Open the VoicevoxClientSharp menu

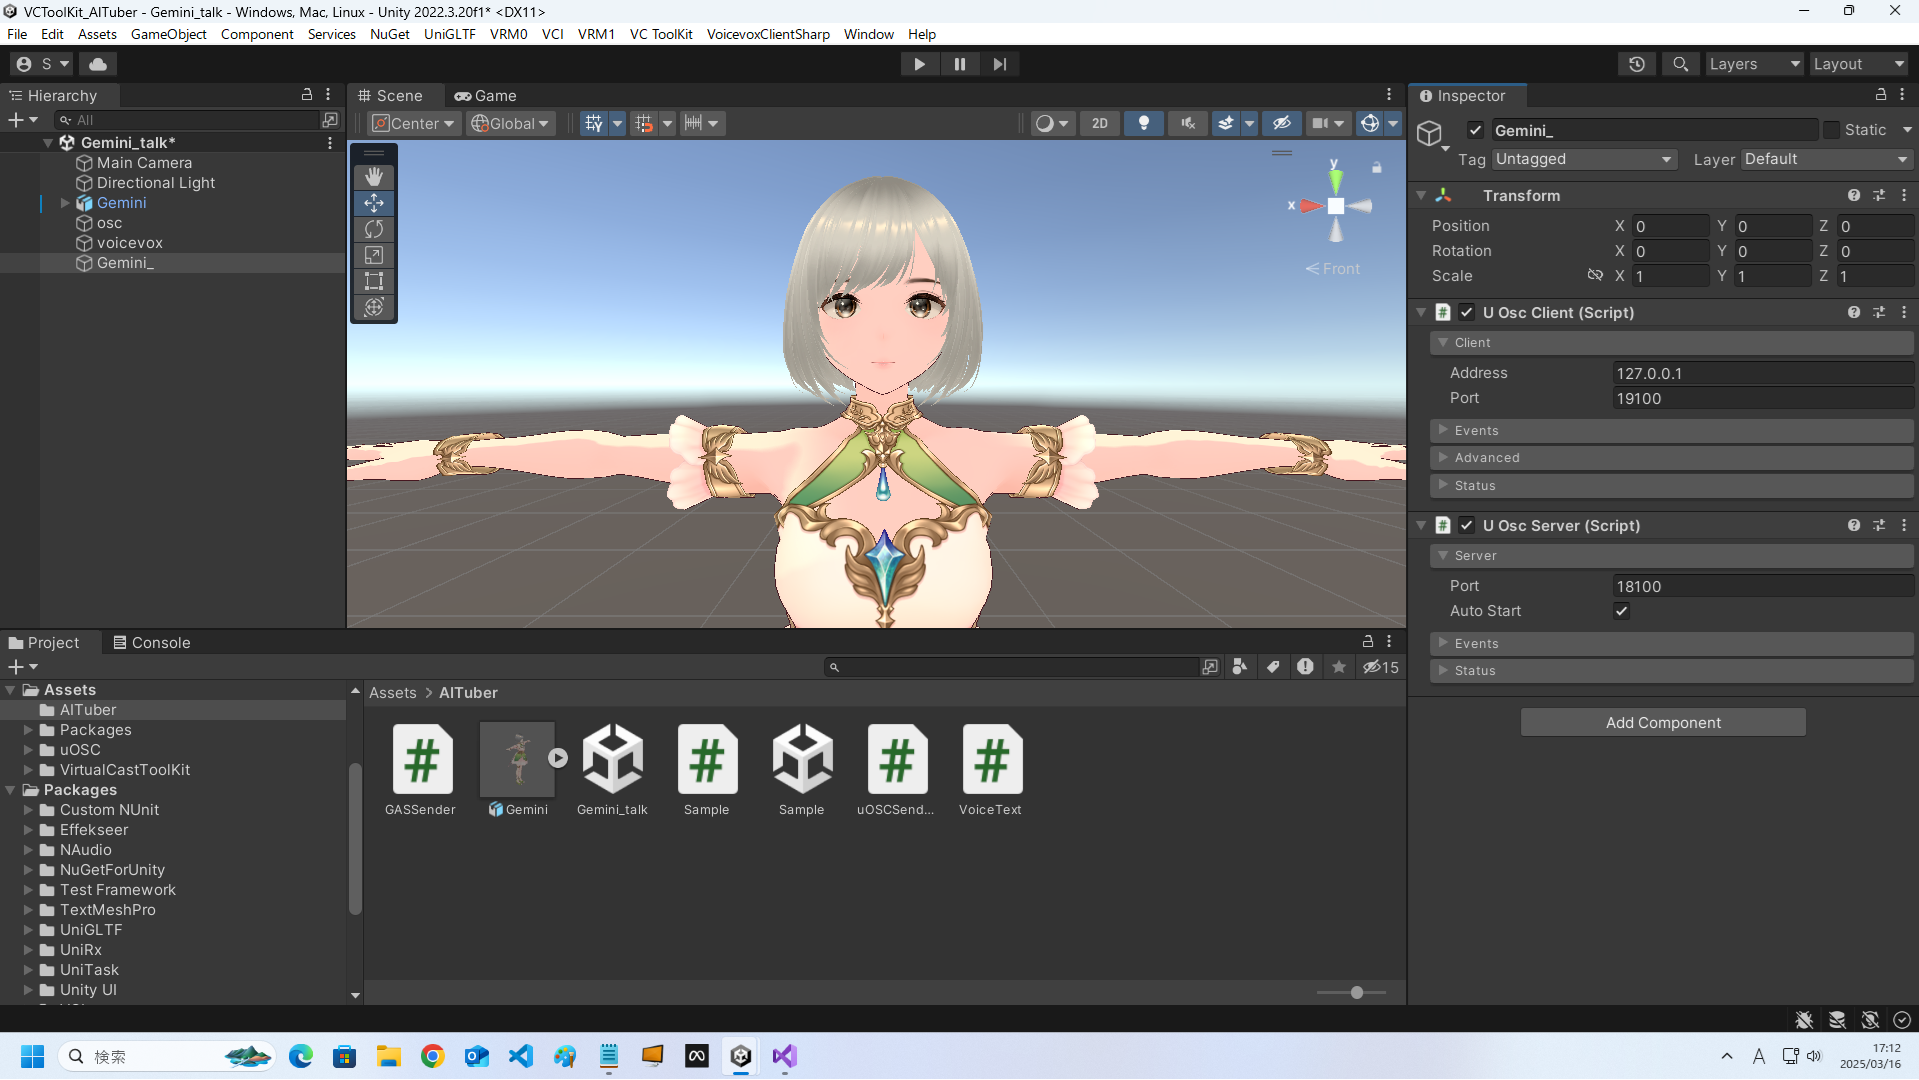point(768,34)
